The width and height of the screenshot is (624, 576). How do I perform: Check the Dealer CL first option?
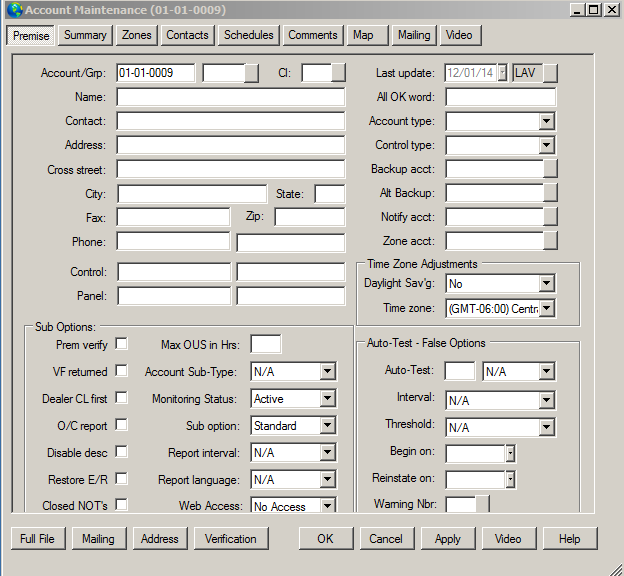(x=121, y=398)
